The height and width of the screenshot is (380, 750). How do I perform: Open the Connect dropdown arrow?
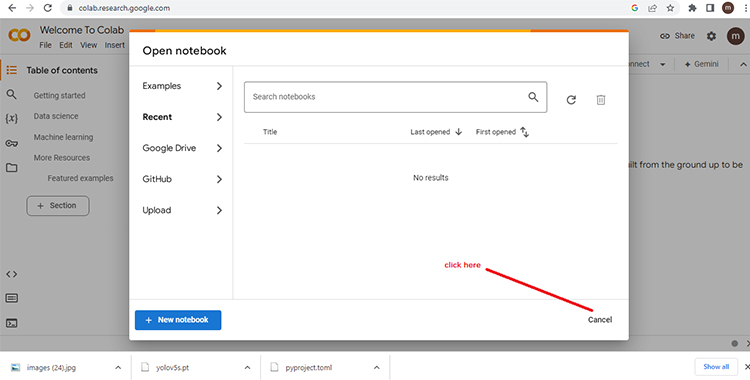point(662,65)
